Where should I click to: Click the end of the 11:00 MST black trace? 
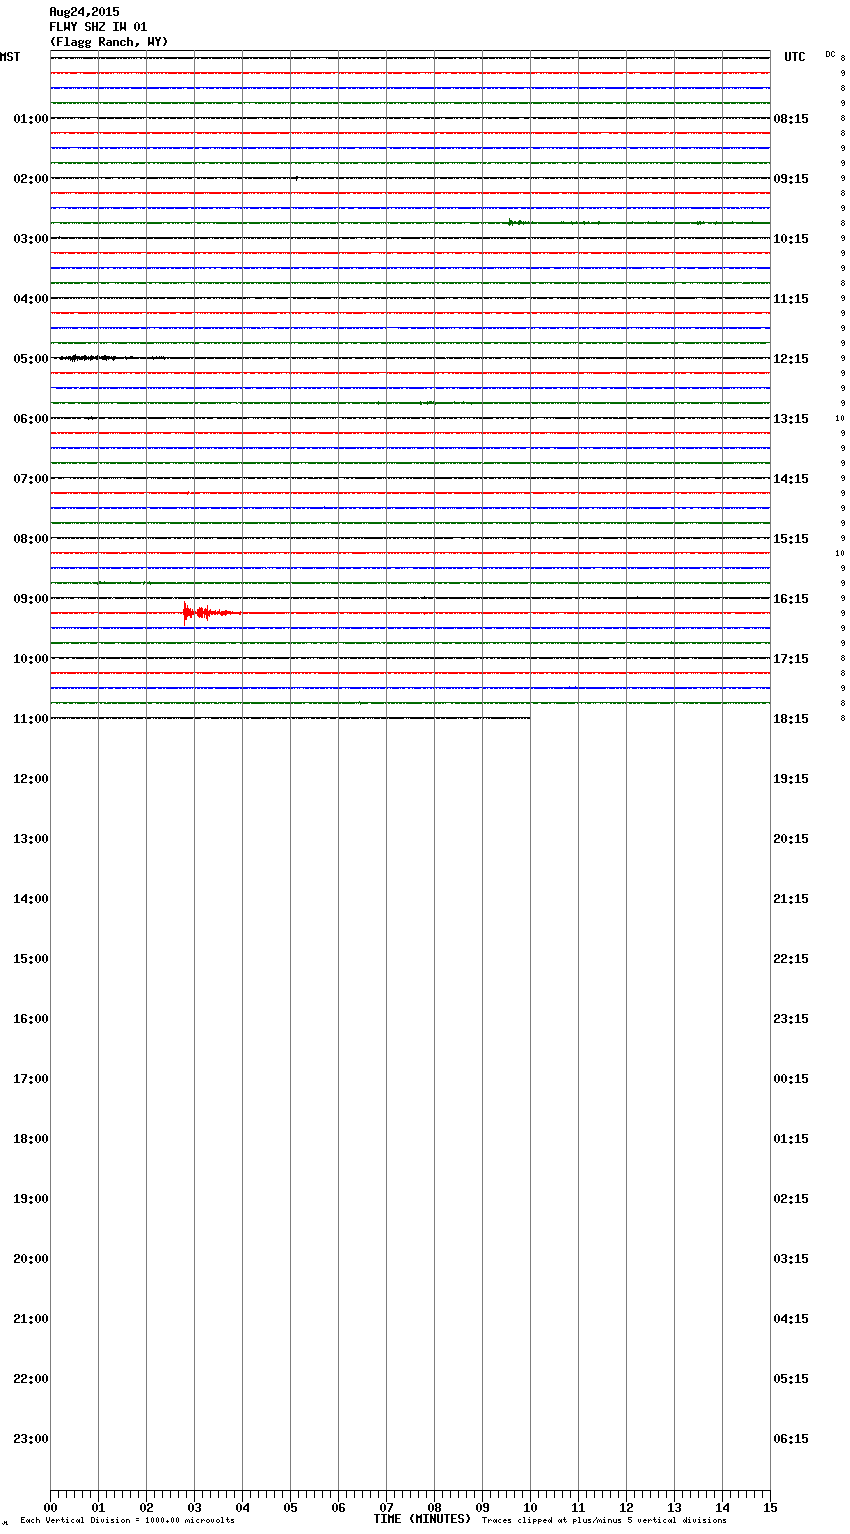(529, 718)
